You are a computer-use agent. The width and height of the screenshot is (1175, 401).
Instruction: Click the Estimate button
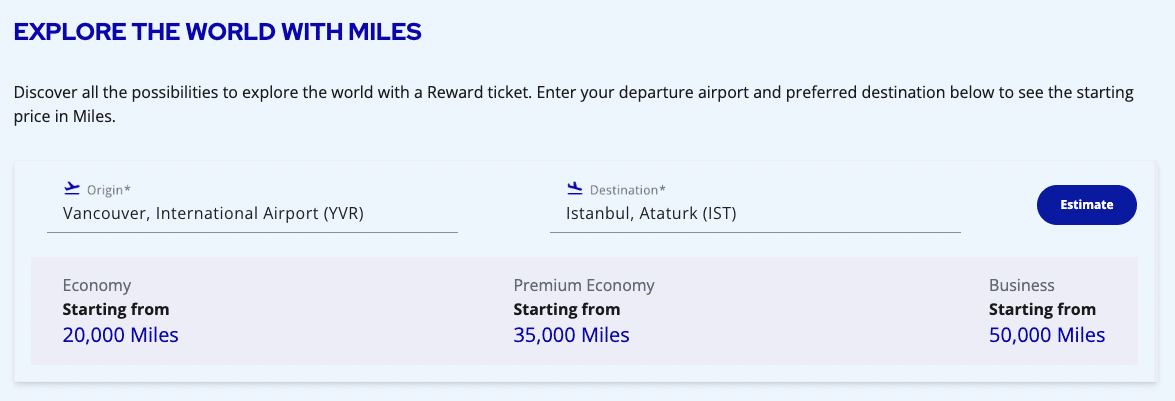click(x=1087, y=205)
